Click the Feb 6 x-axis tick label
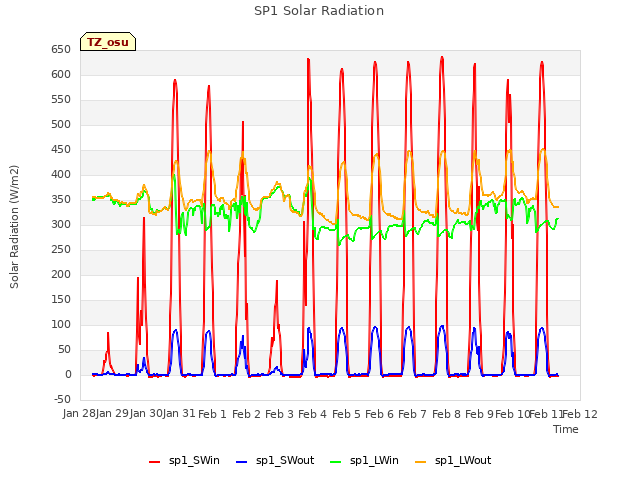 click(379, 414)
